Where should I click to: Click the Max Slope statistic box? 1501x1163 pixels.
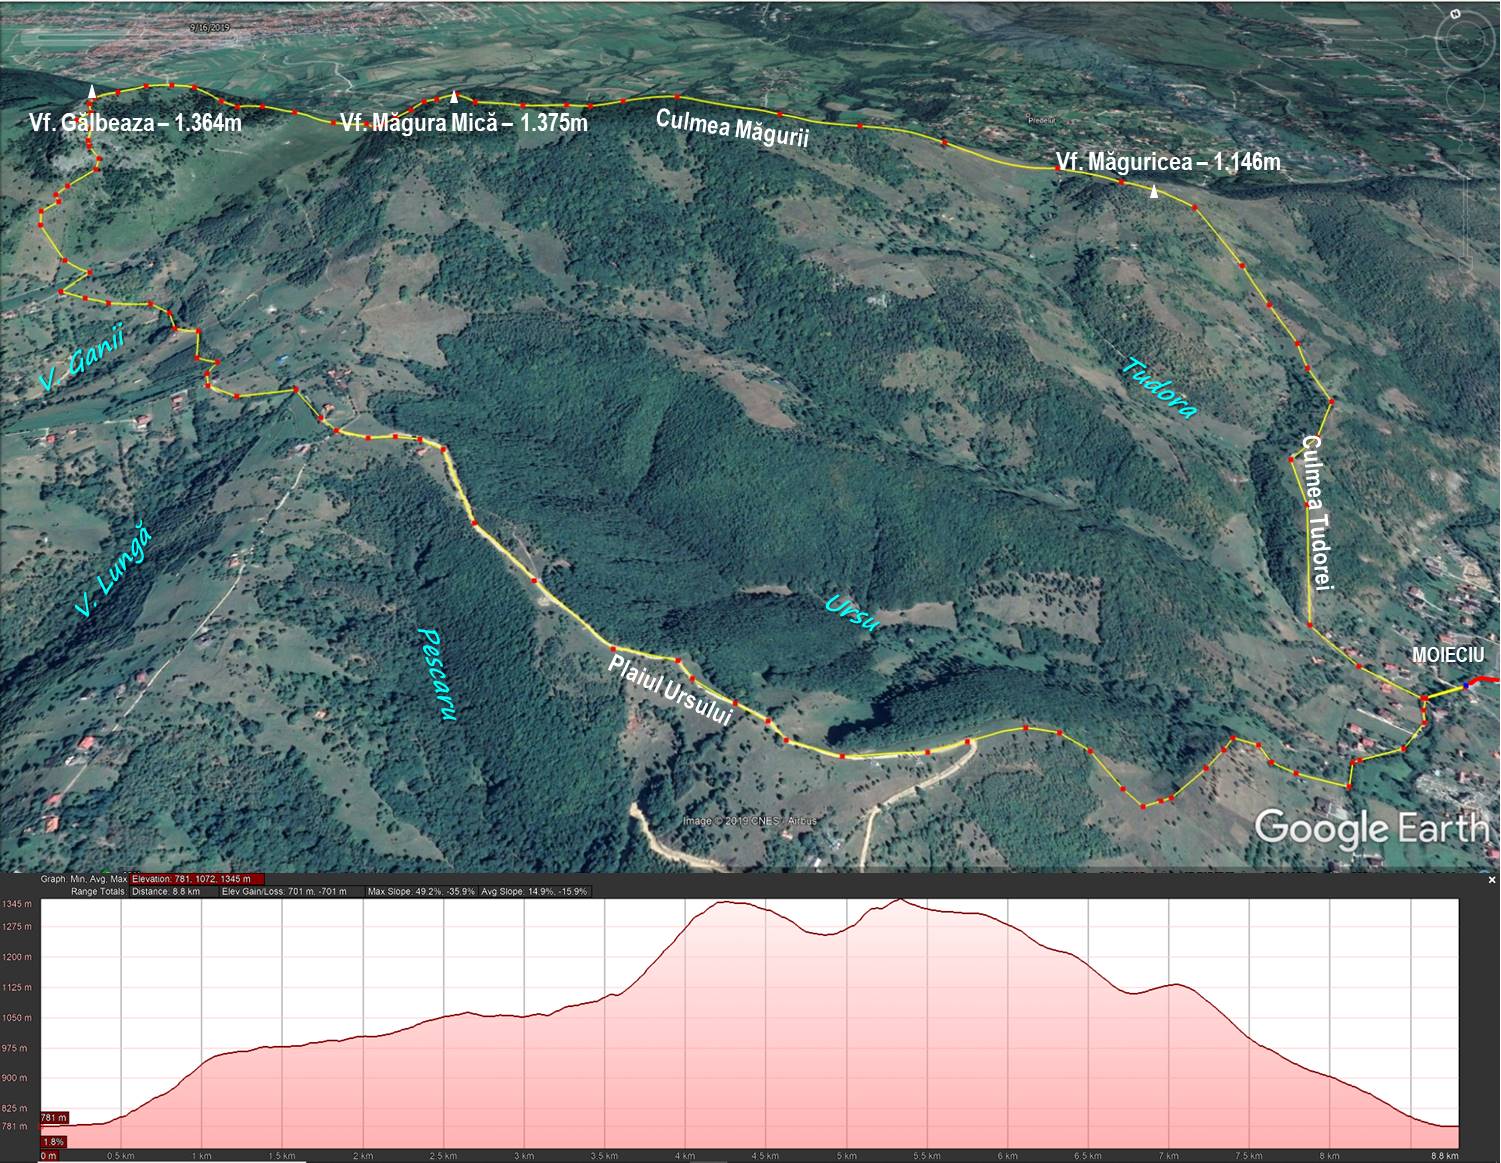tap(421, 891)
